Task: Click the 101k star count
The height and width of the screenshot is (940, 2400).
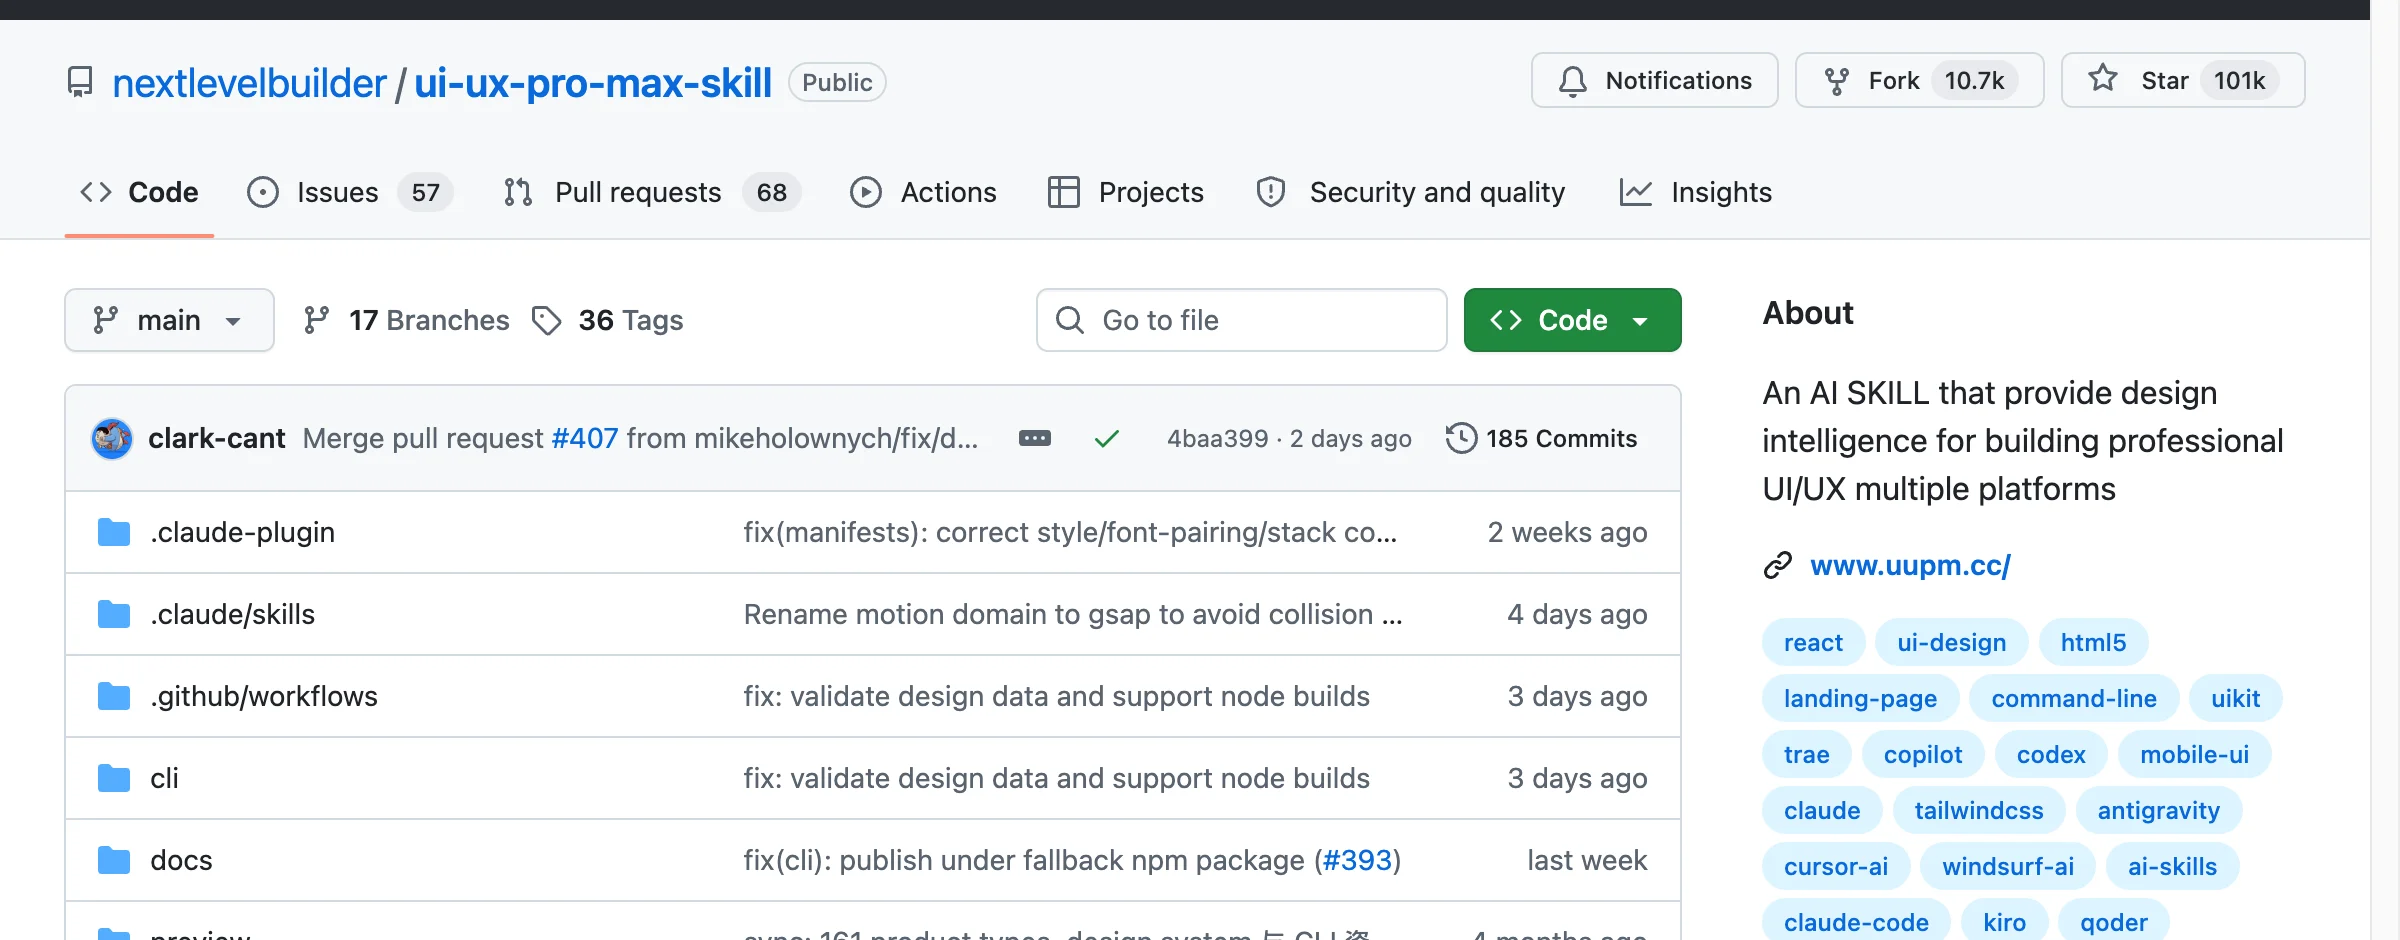Action: (x=2239, y=80)
